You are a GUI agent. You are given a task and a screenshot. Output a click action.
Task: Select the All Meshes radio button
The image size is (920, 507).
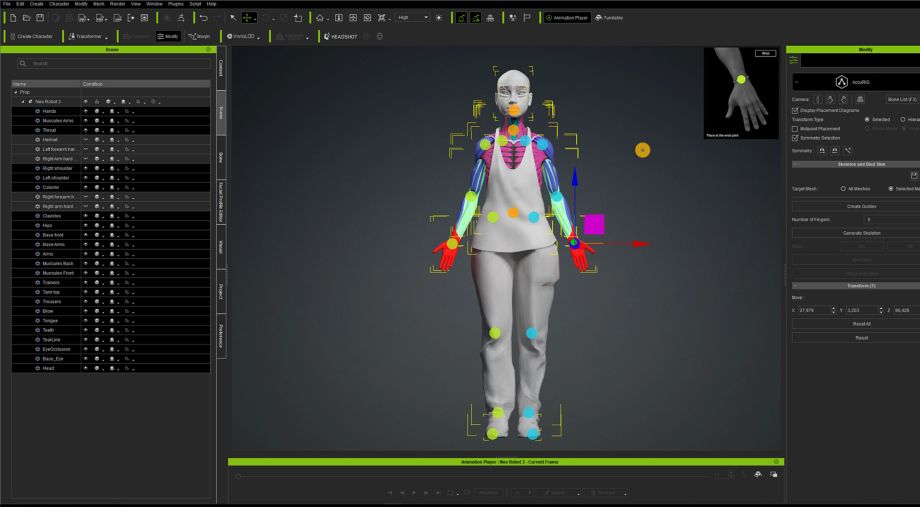(x=843, y=189)
